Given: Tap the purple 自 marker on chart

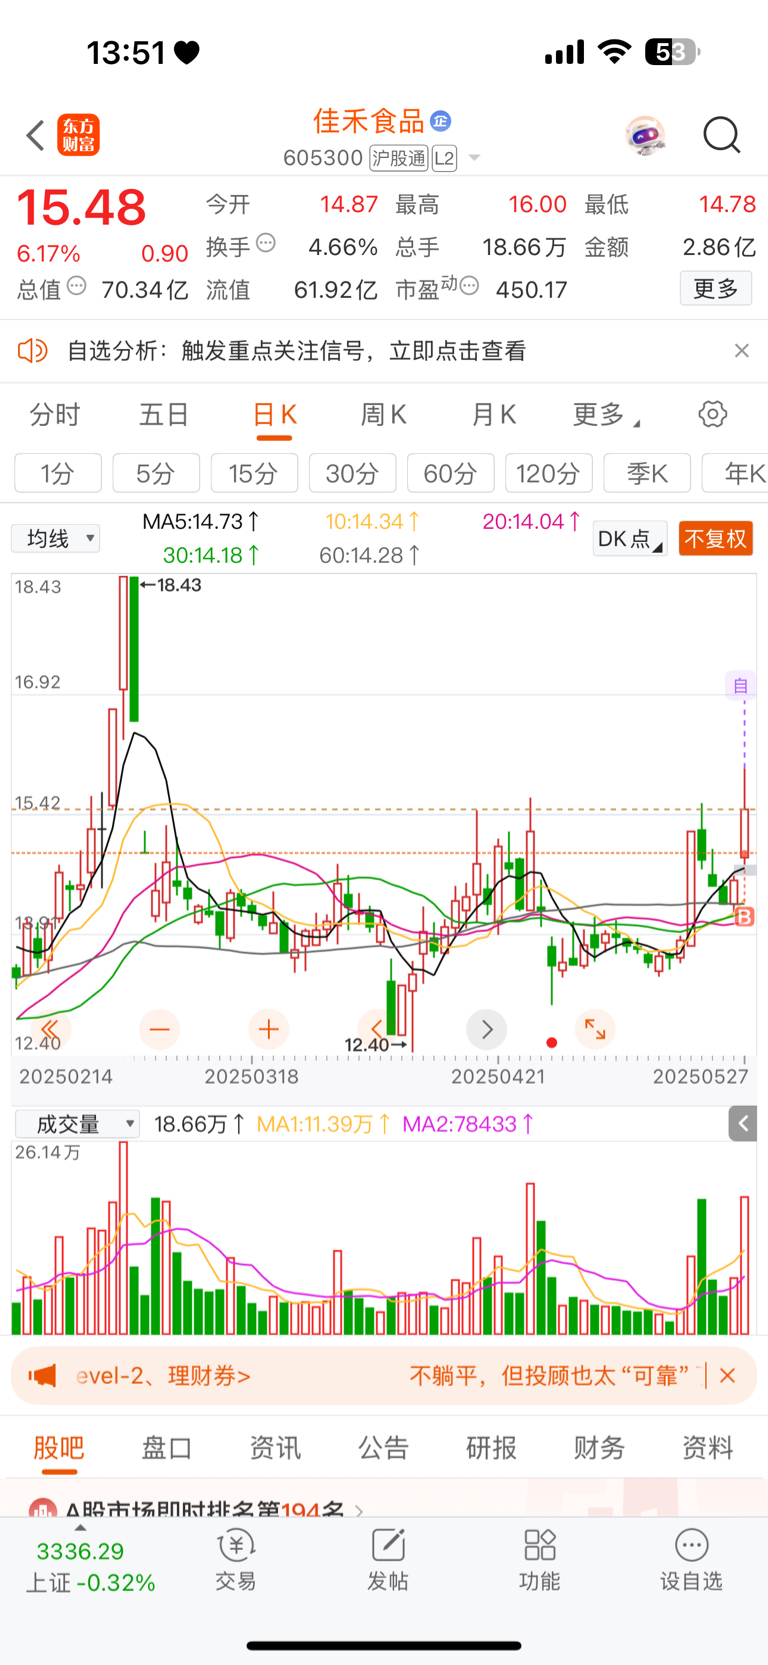Looking at the screenshot, I should click(741, 685).
